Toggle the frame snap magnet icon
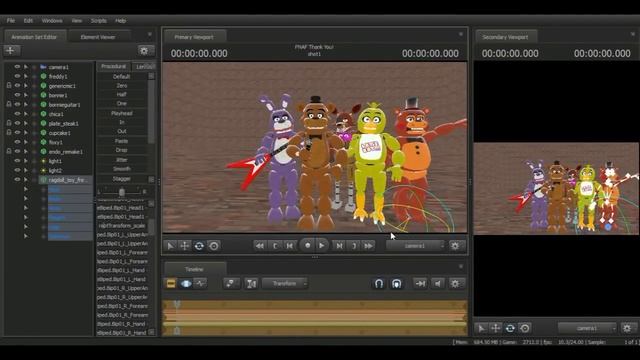Viewport: 640px width, 360px height. [x=396, y=283]
